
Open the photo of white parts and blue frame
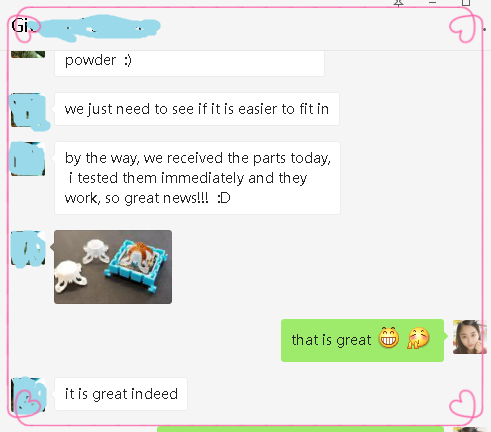[113, 267]
